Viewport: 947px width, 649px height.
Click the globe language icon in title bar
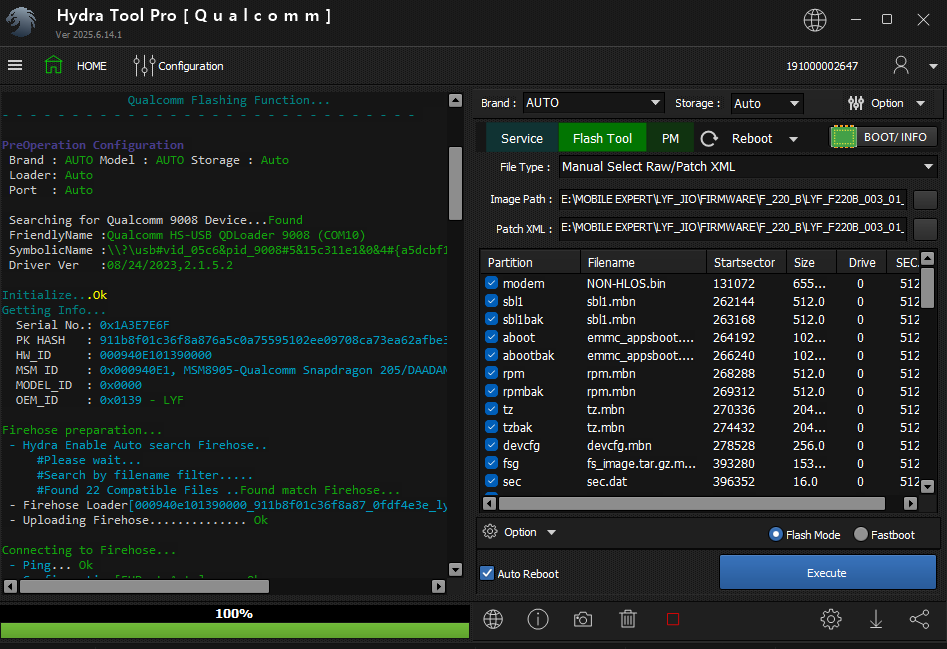[x=815, y=20]
